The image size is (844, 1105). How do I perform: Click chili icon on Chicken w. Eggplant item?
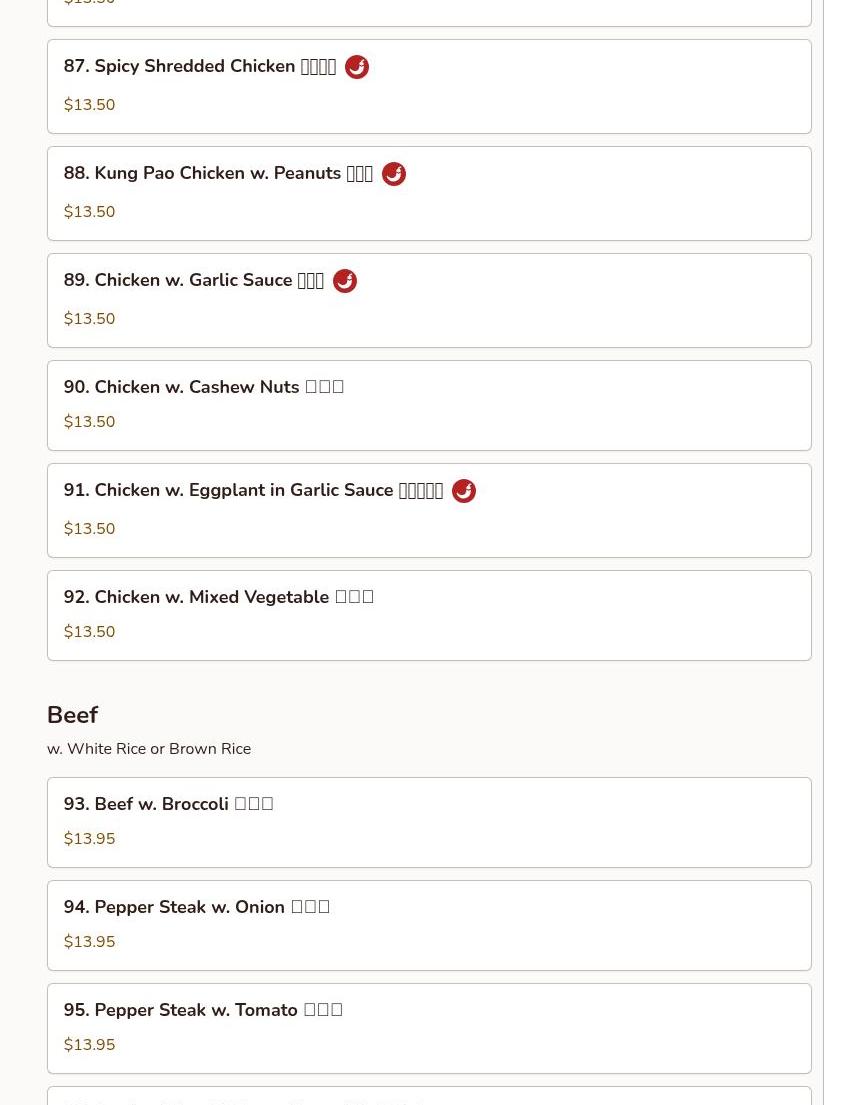click(x=464, y=491)
